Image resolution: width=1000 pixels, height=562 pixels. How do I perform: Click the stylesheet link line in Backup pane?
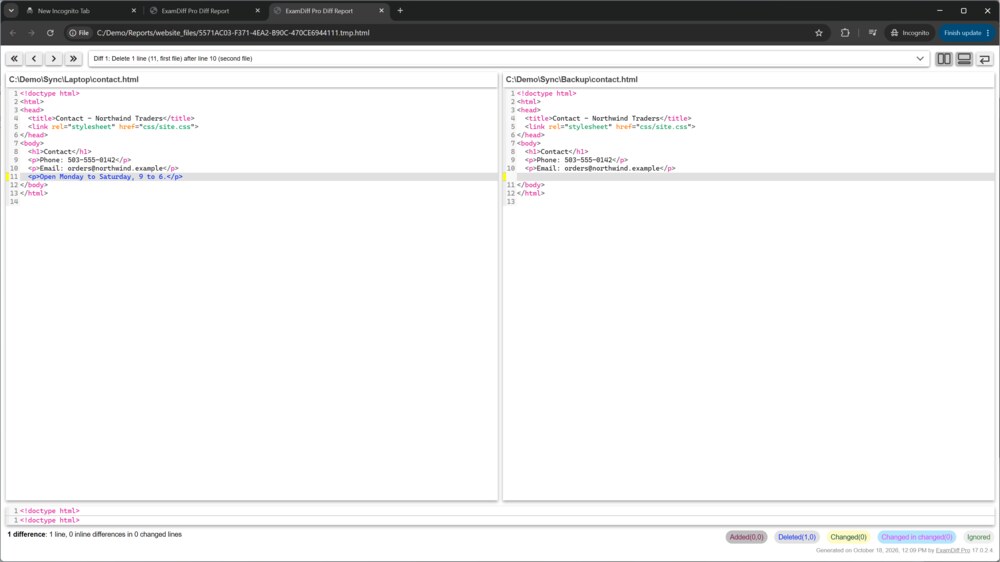[x=610, y=127]
